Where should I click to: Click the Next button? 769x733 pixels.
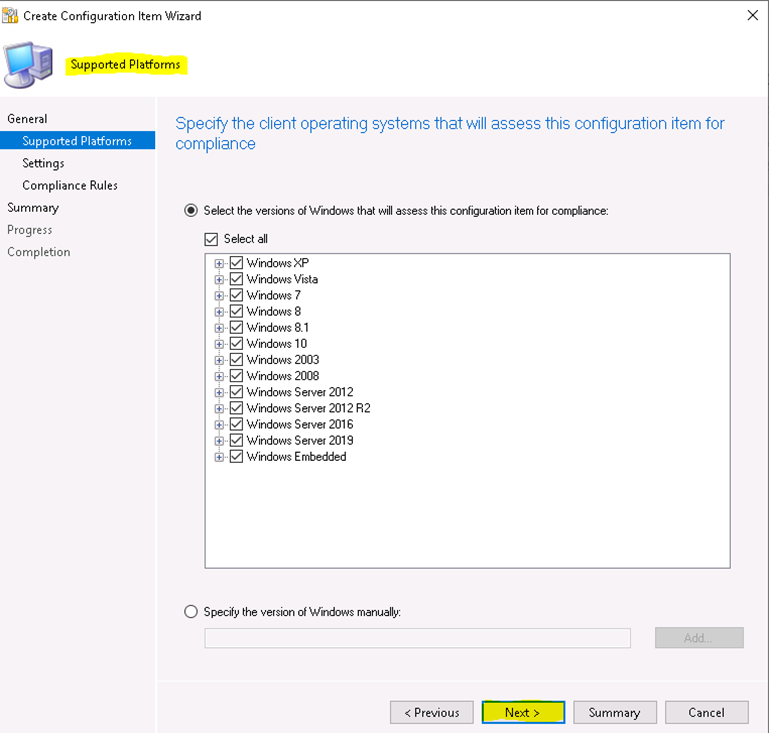[x=523, y=712]
